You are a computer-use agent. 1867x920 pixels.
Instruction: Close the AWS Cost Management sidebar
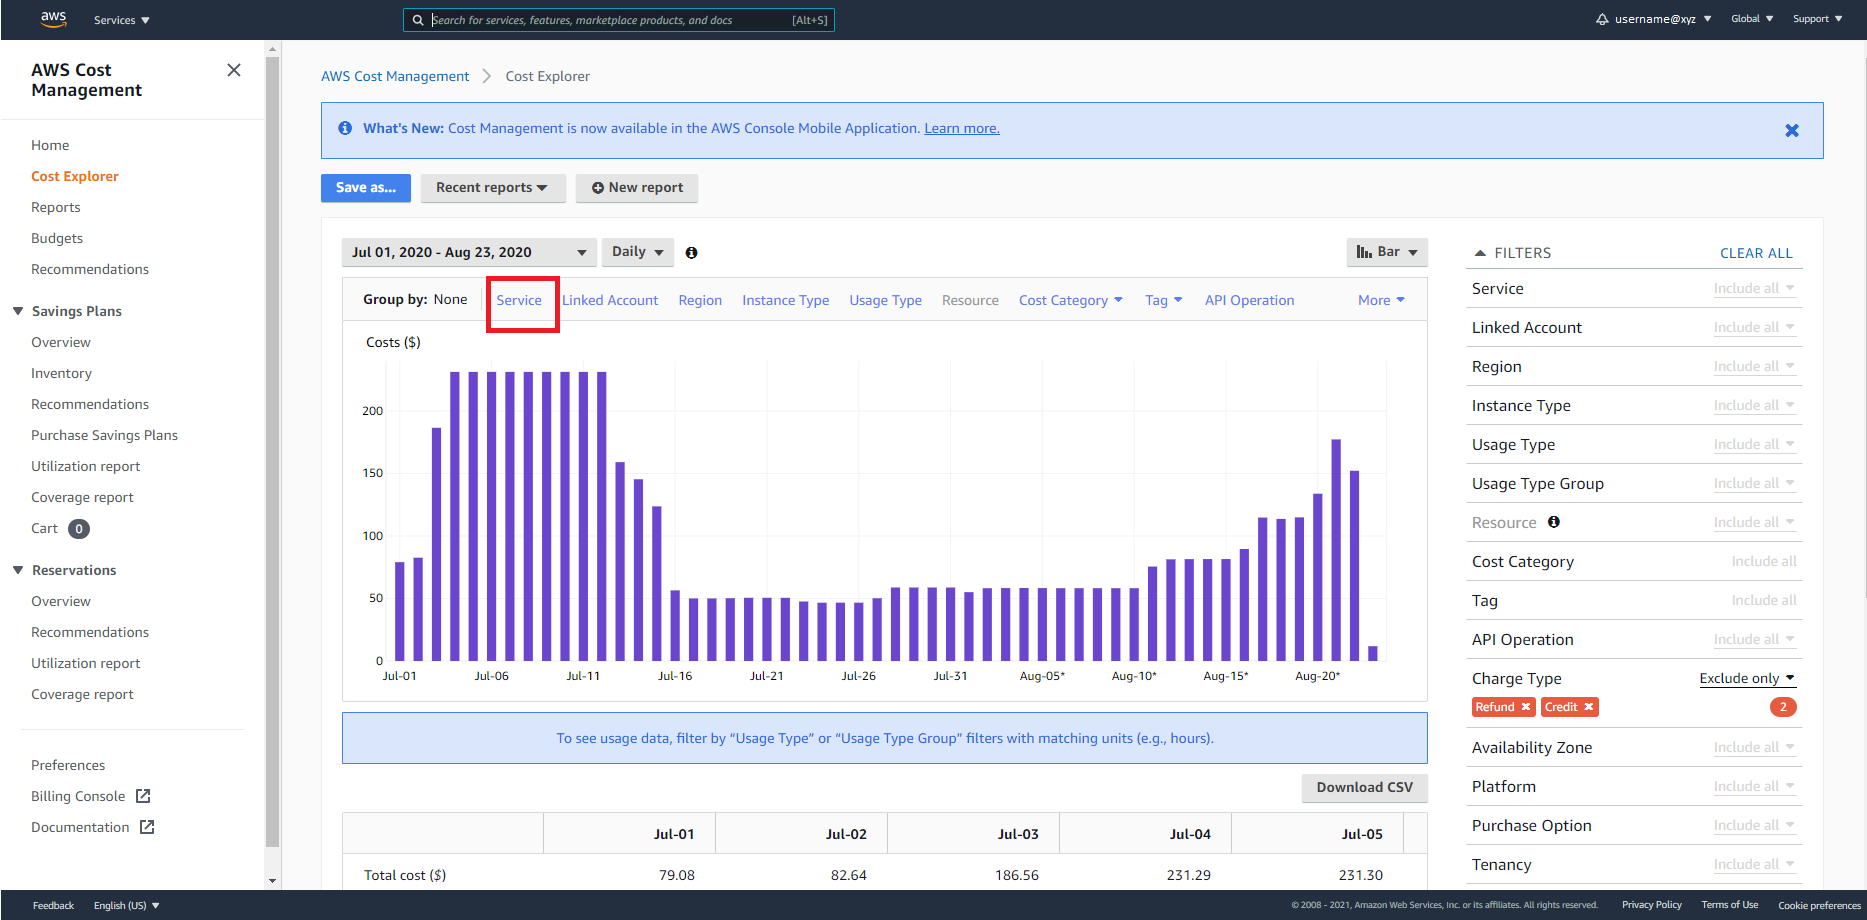[x=234, y=70]
